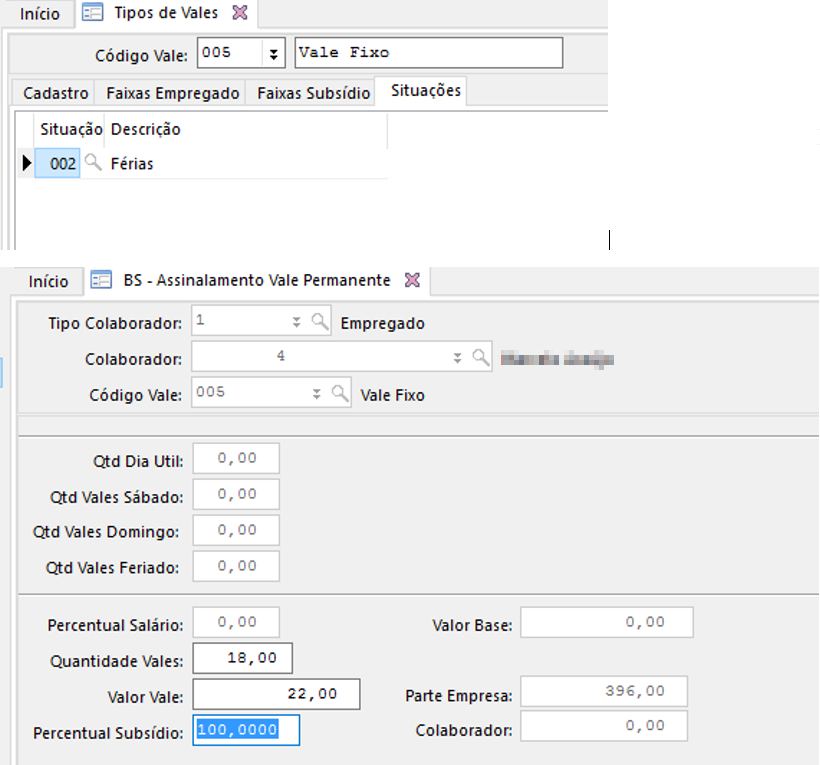Click the Quantidade Vales input field
This screenshot has height=765, width=820.
point(242,659)
